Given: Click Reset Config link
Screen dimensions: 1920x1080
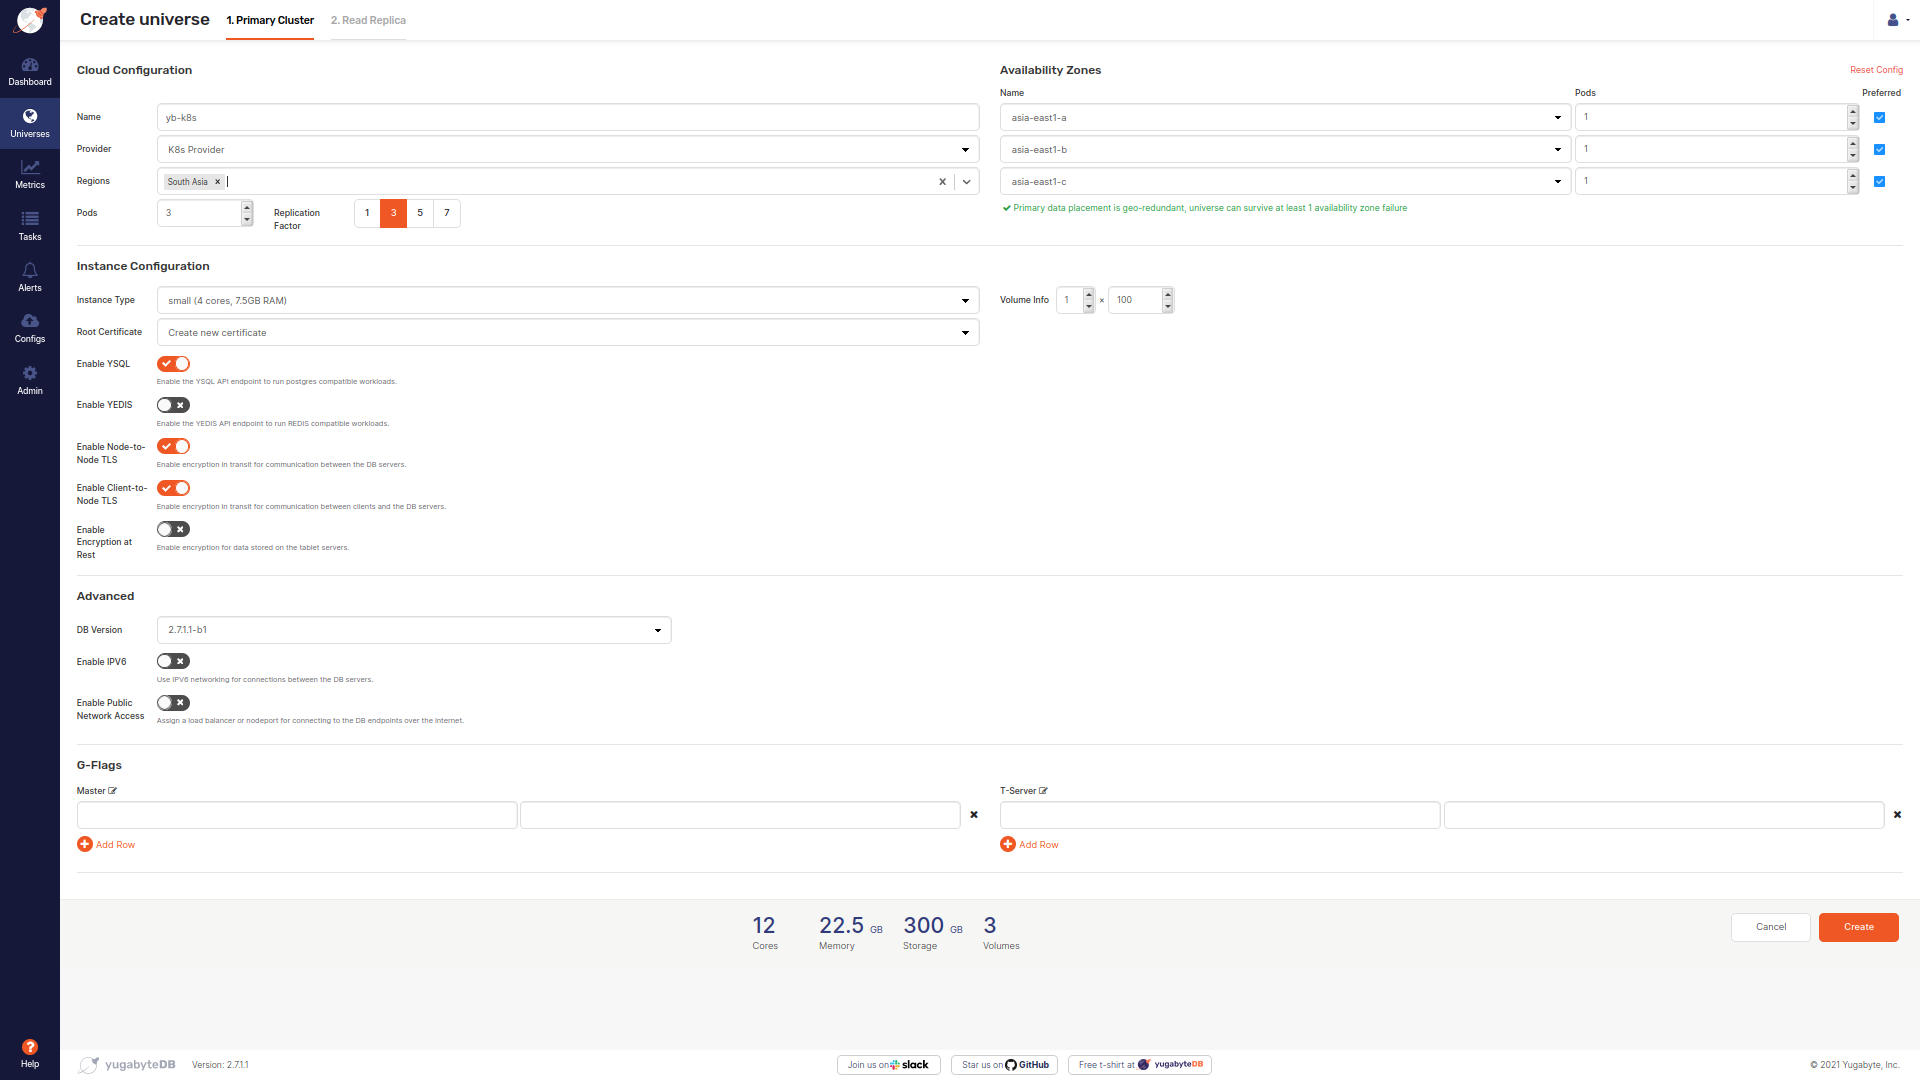Looking at the screenshot, I should pyautogui.click(x=1876, y=70).
